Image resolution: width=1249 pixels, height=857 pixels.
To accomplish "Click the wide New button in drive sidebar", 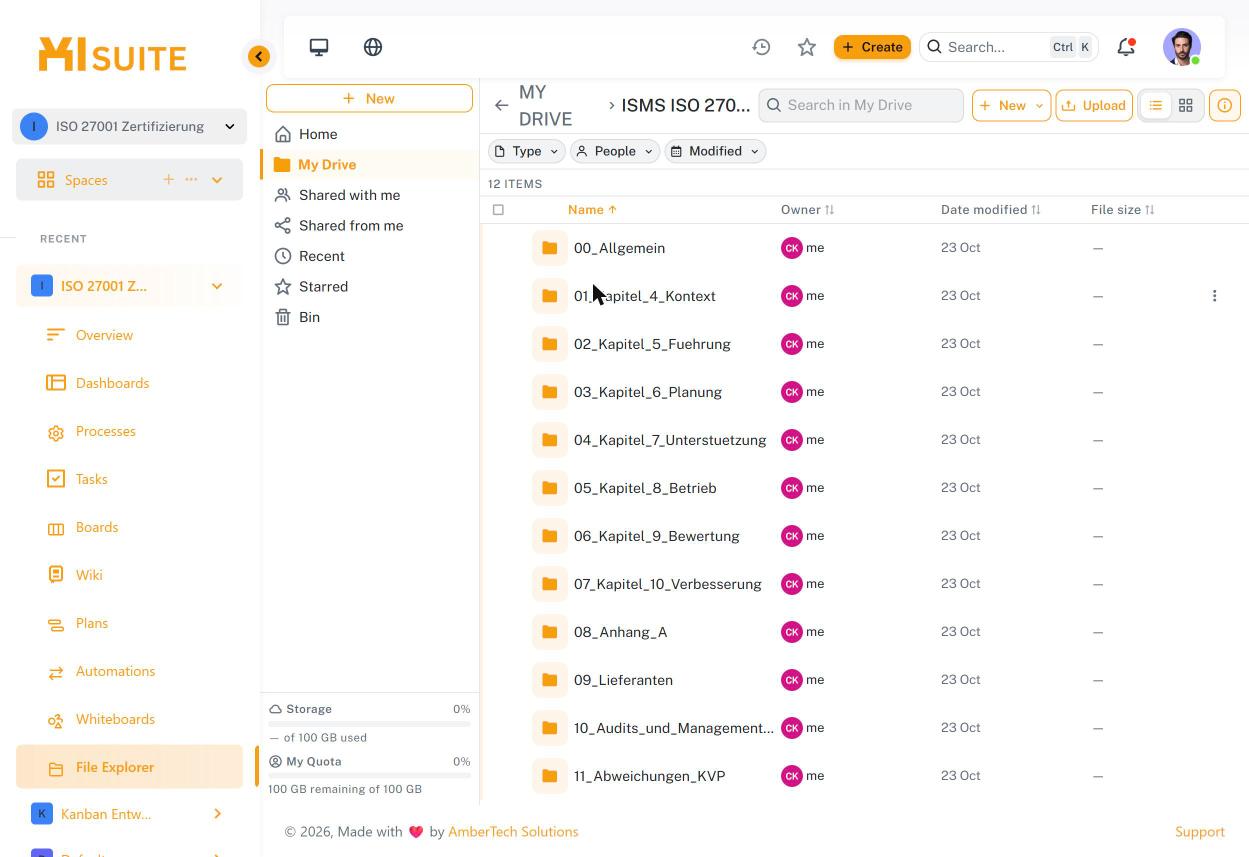I will click(x=369, y=98).
